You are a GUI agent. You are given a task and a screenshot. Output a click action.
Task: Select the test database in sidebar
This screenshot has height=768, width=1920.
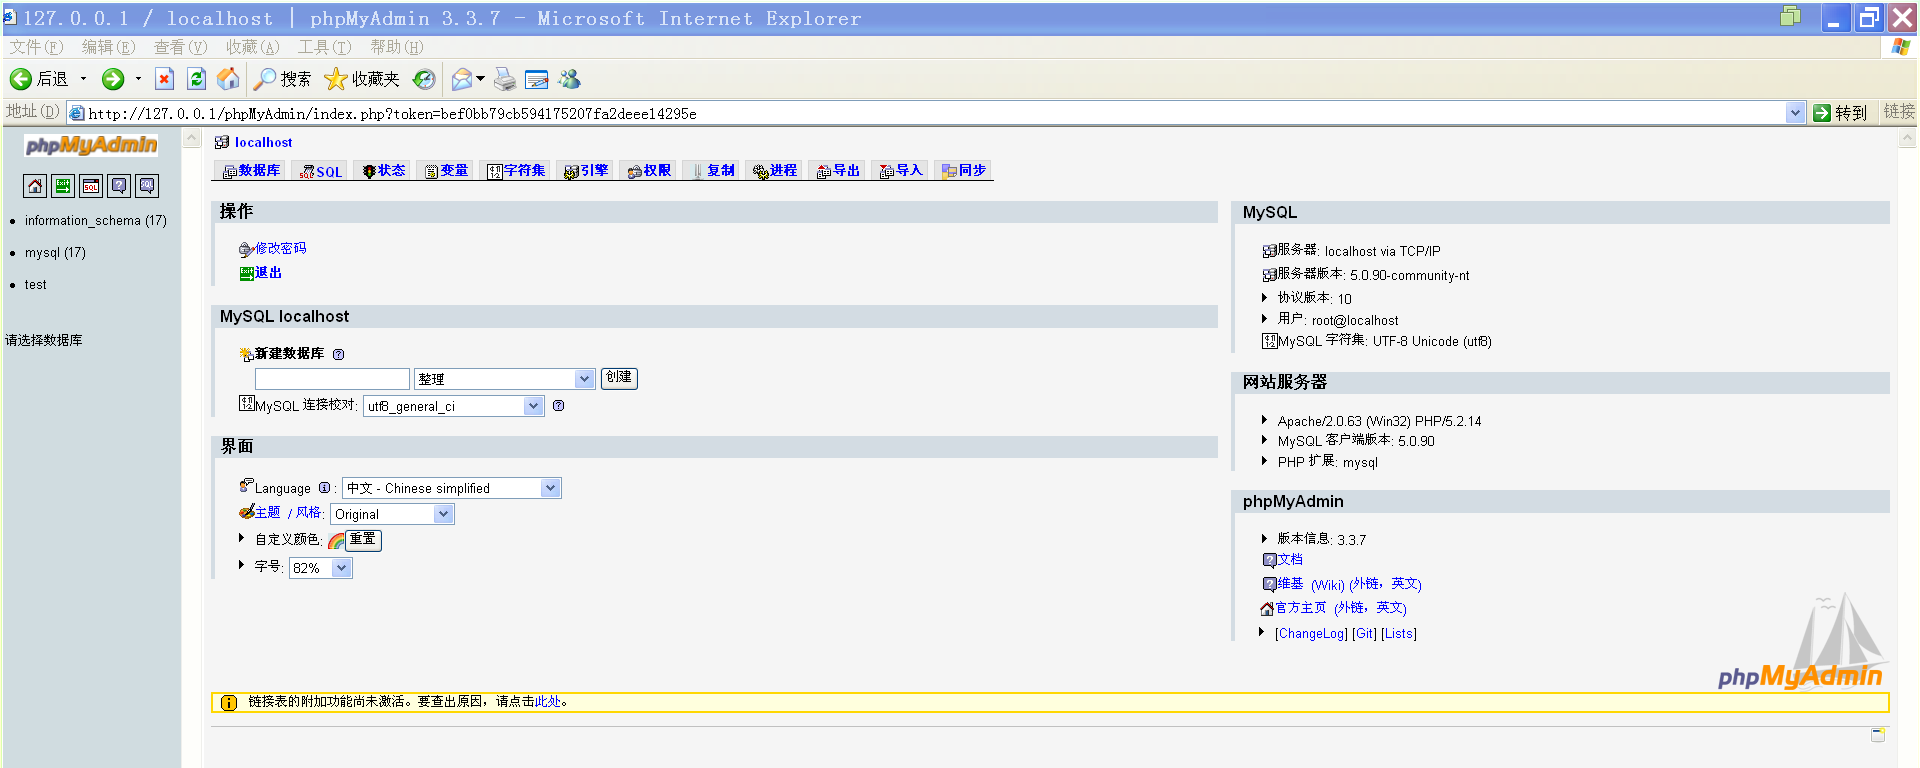[36, 285]
